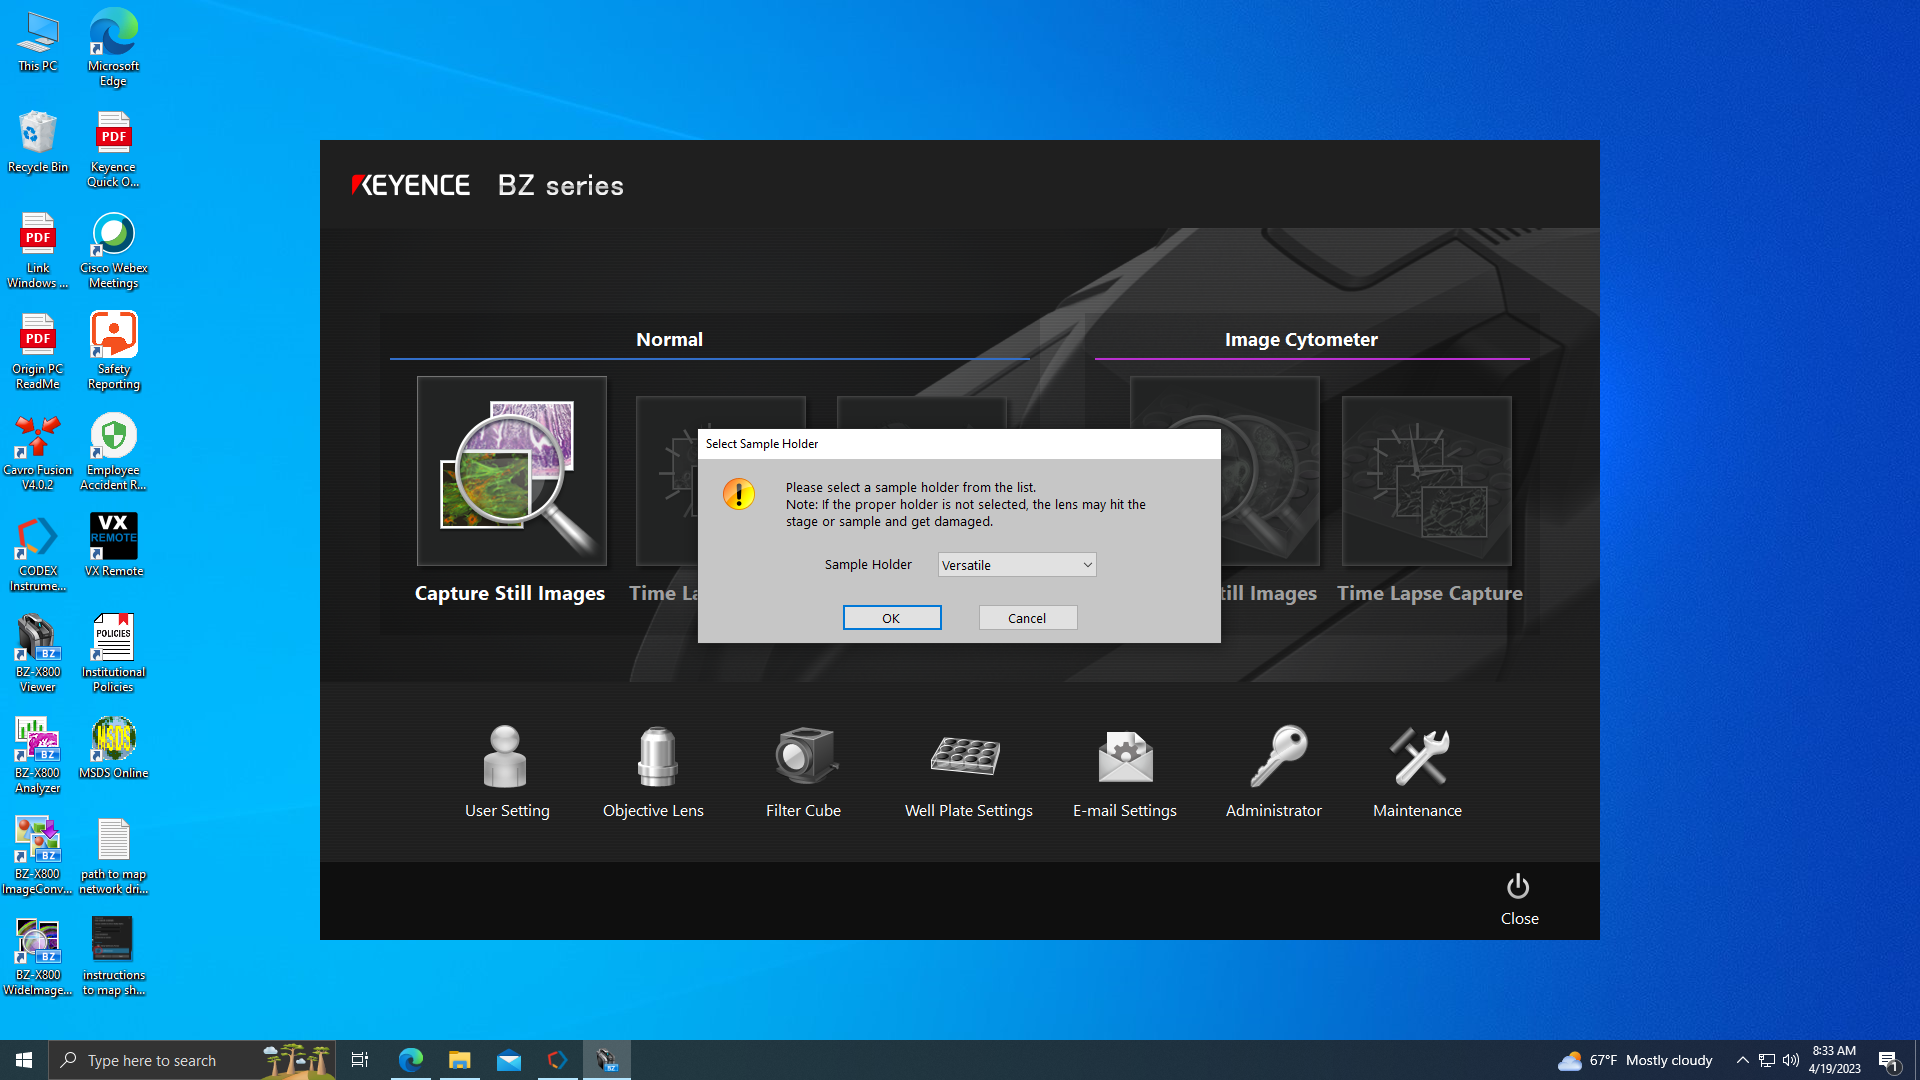The image size is (1920, 1080).
Task: Select Image Cytometer Time Lapse Capture
Action: pyautogui.click(x=1427, y=481)
